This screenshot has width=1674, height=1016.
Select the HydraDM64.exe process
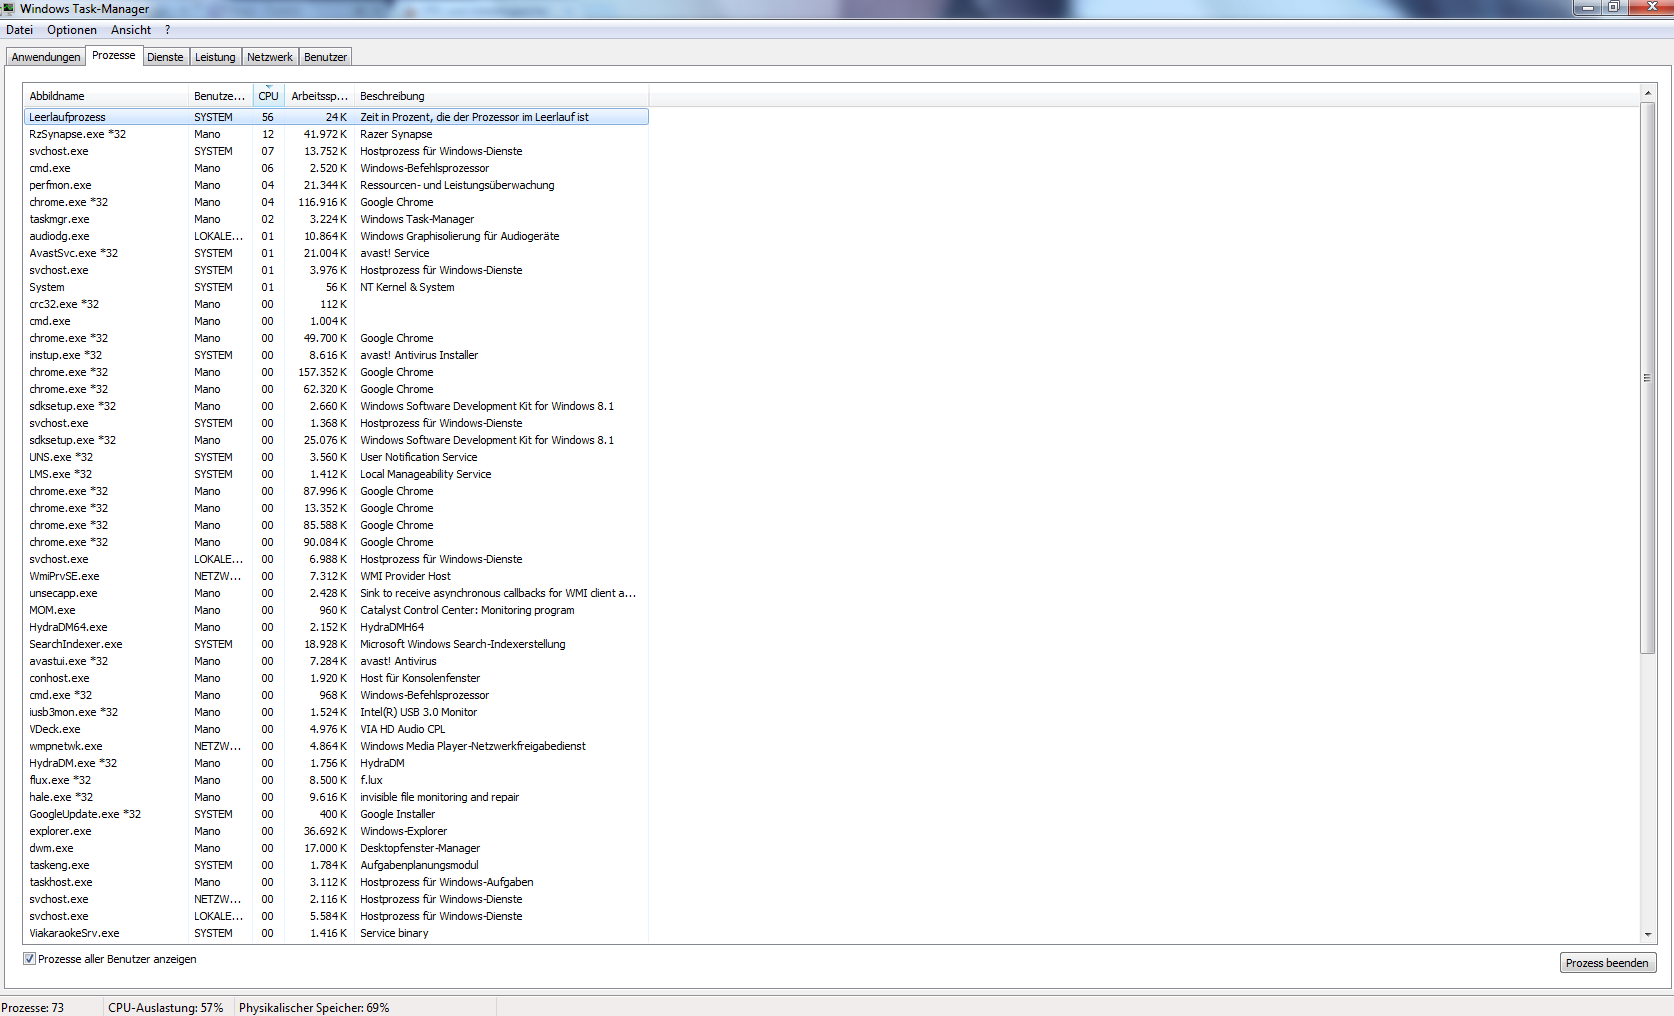click(336, 627)
